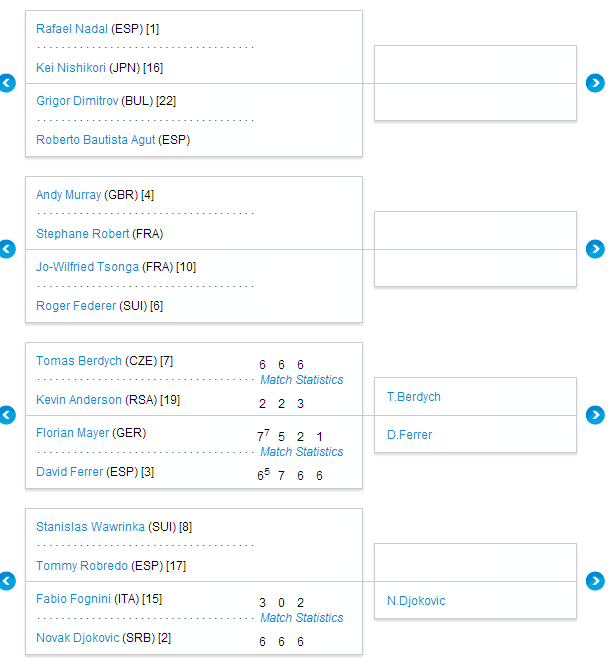
Task: Click left arrow beside Wawrinka–Robredo bracket
Action: (x=8, y=581)
